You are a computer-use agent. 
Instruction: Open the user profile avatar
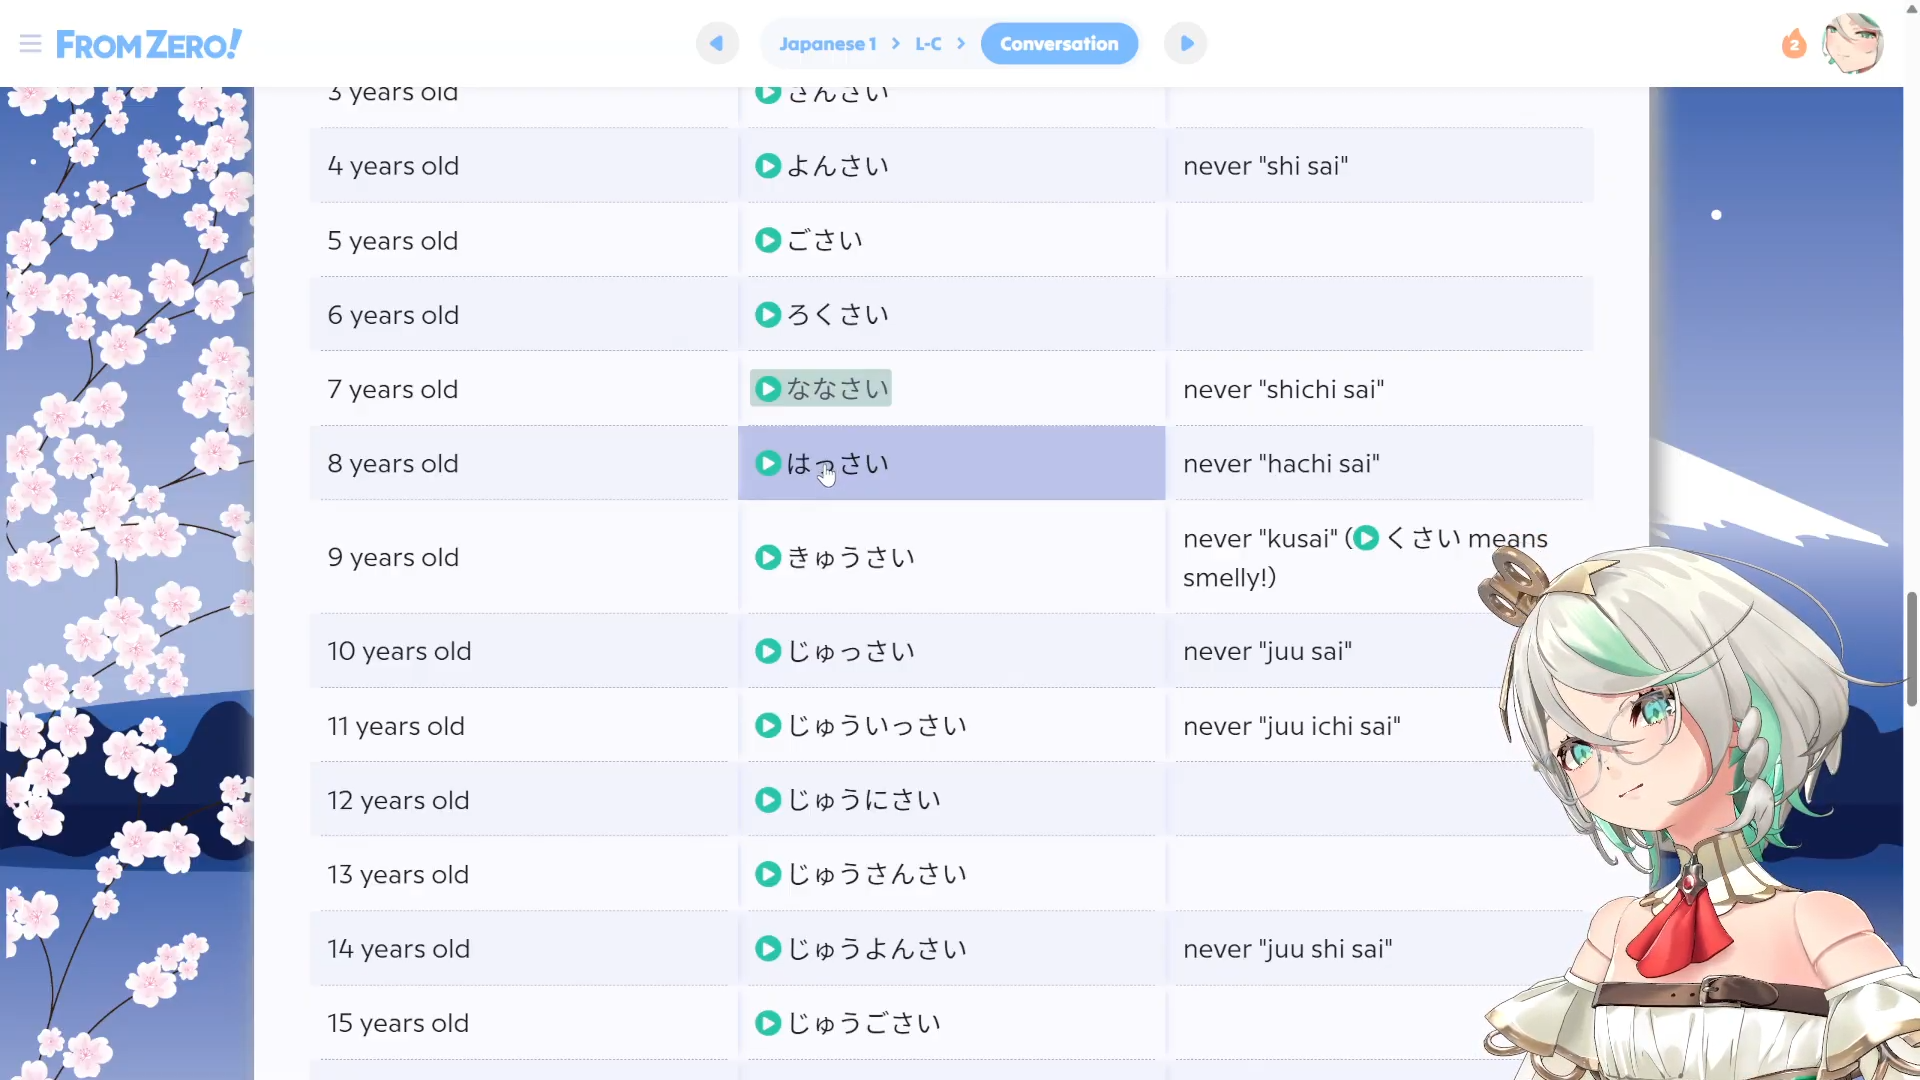click(x=1852, y=44)
